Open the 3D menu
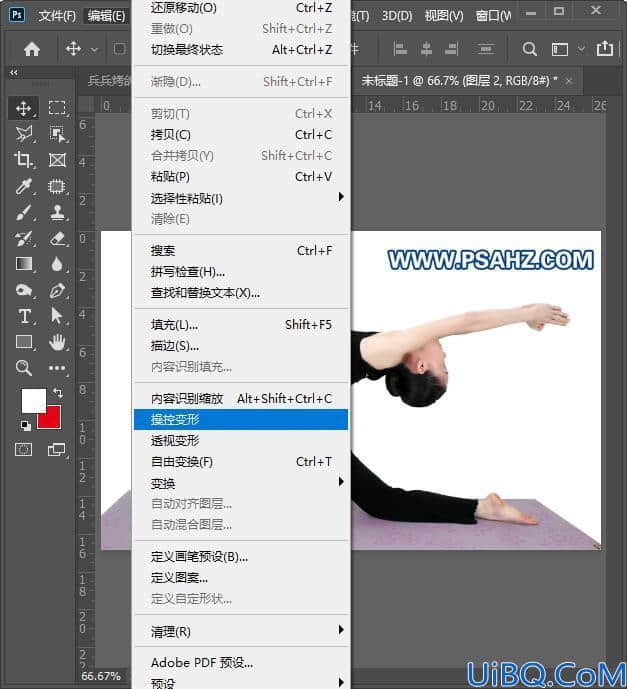627x689 pixels. point(397,16)
